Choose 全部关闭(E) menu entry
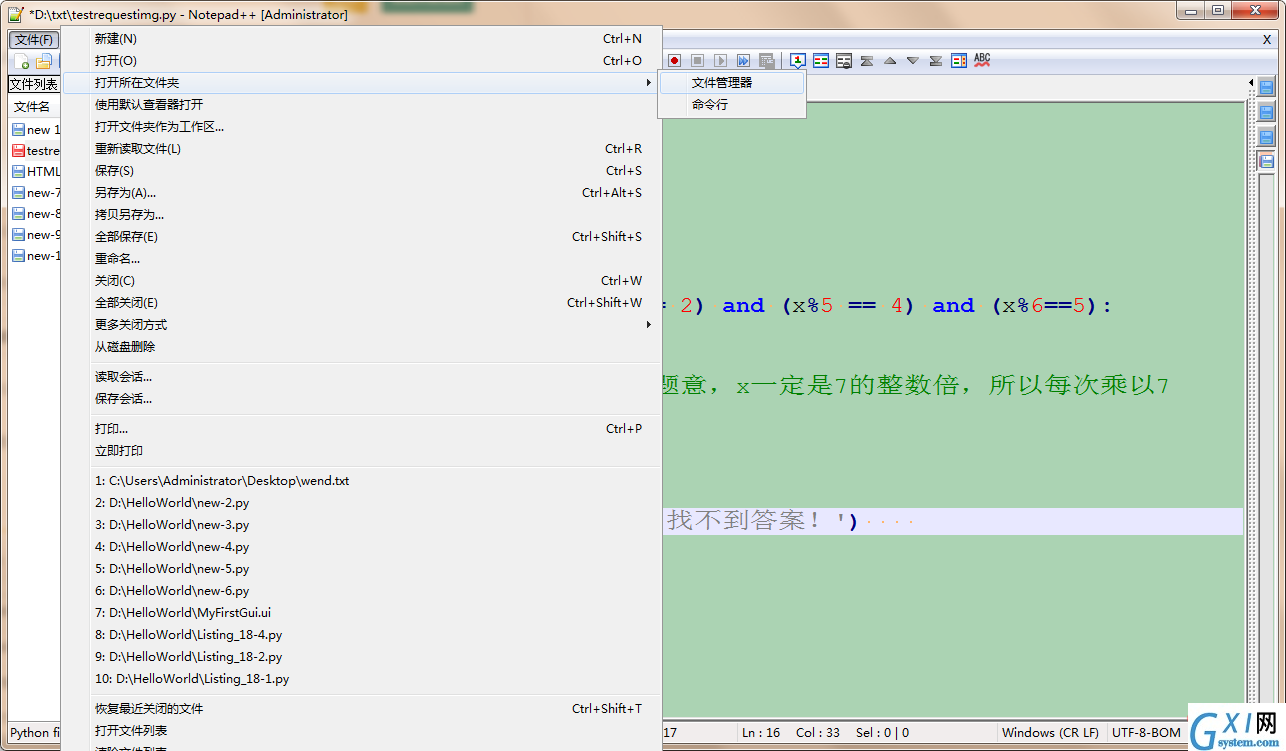The width and height of the screenshot is (1286, 751). point(362,303)
